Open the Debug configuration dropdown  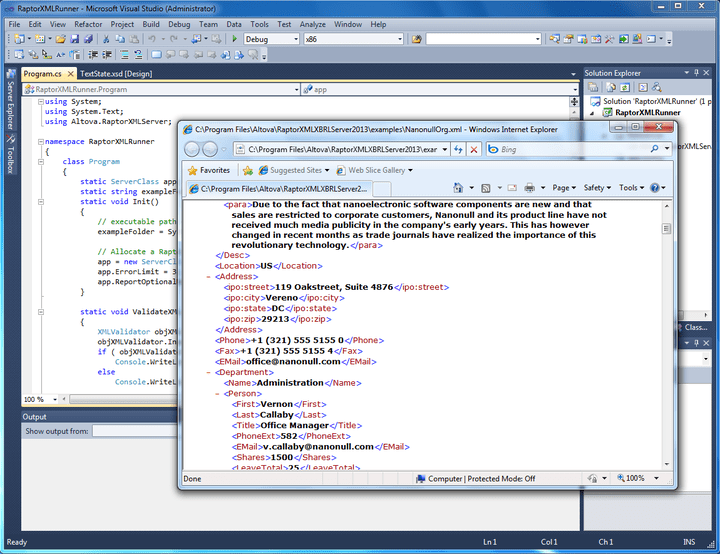coord(296,39)
